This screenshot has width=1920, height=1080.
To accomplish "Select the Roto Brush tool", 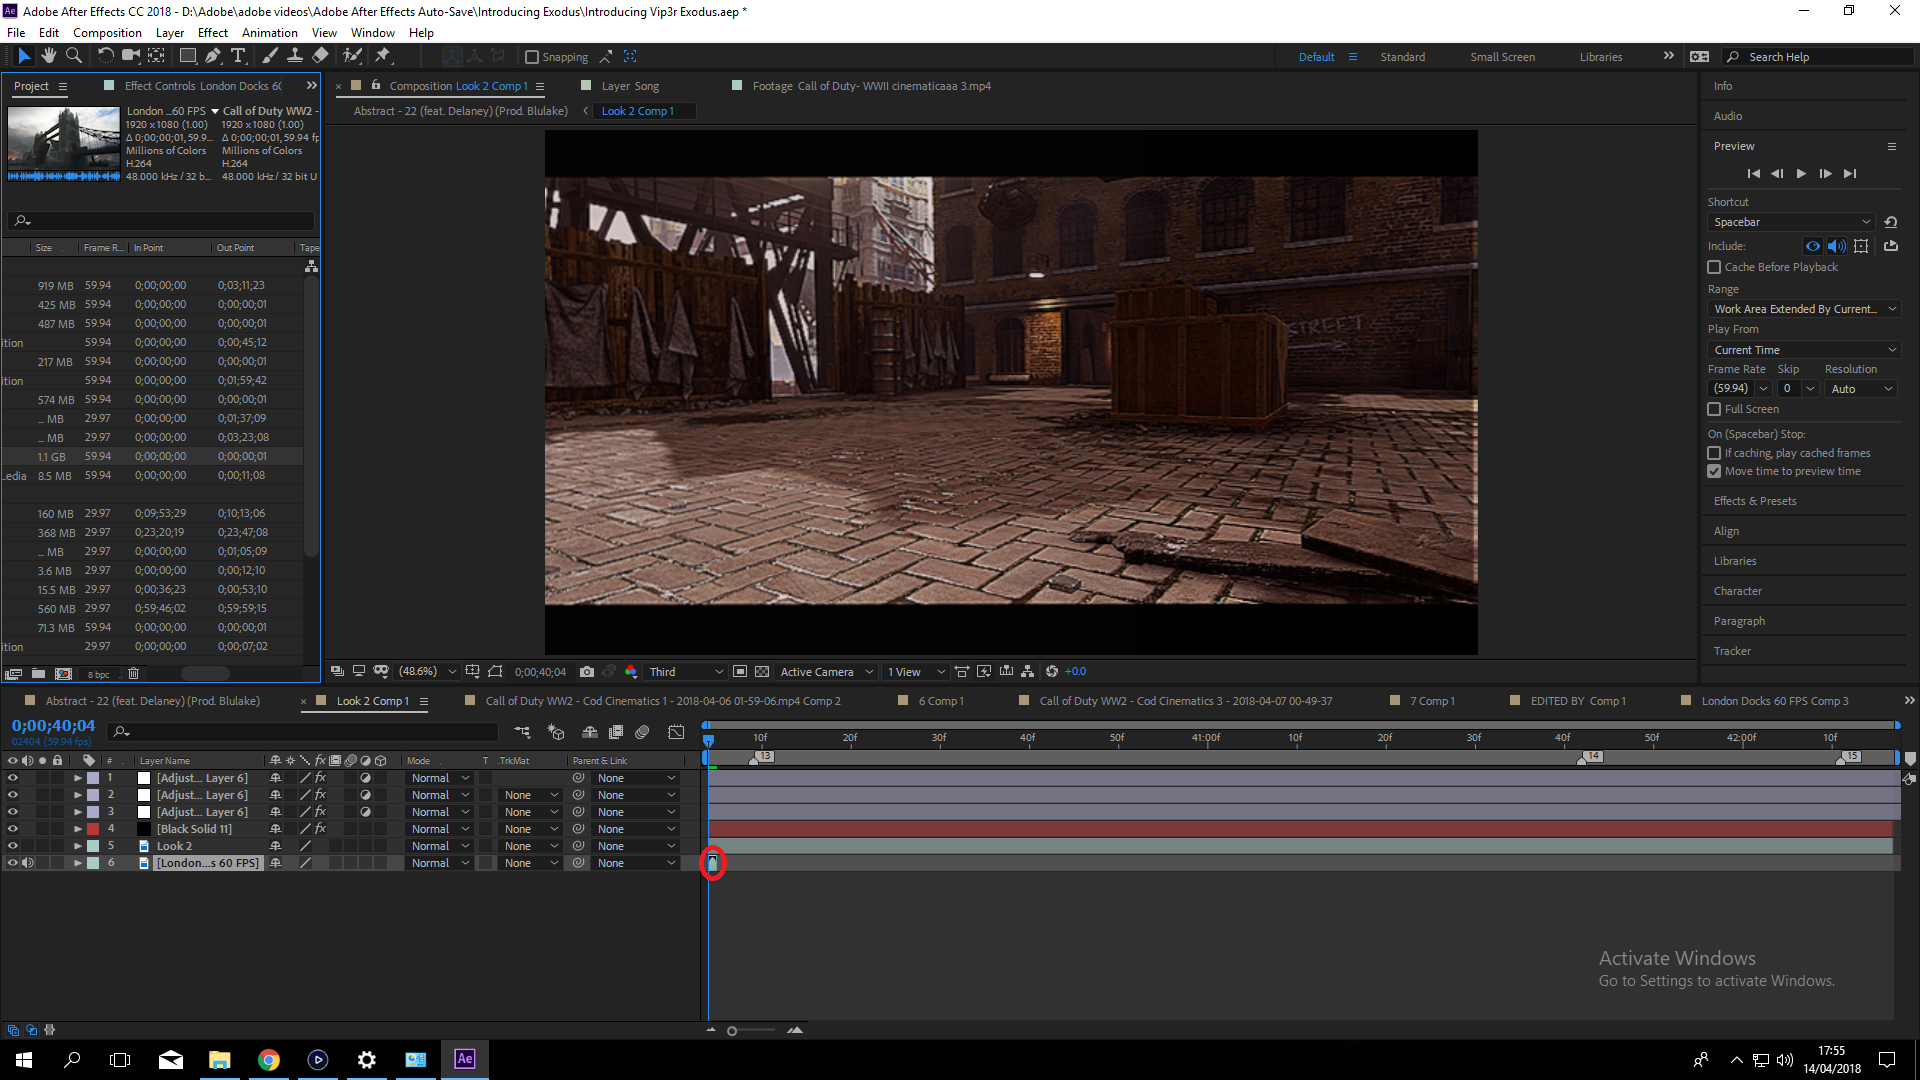I will pyautogui.click(x=352, y=56).
